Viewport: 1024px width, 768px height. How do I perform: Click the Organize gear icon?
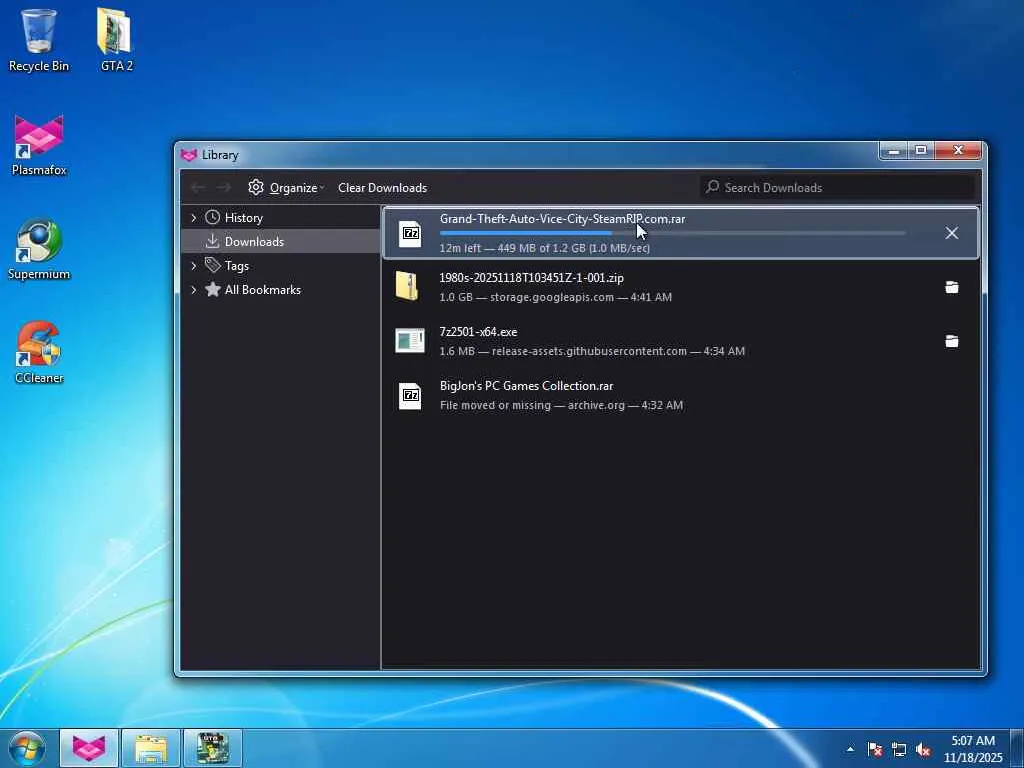pyautogui.click(x=255, y=187)
